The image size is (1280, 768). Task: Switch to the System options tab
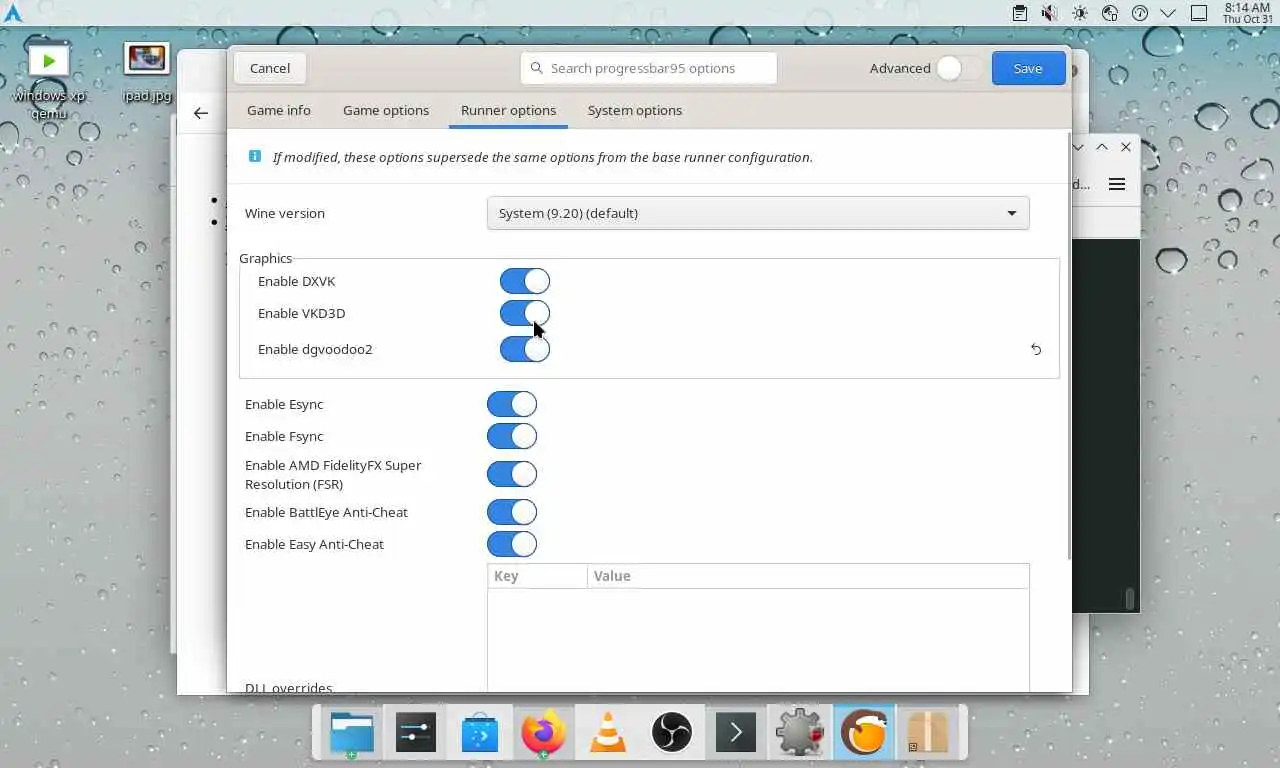635,110
